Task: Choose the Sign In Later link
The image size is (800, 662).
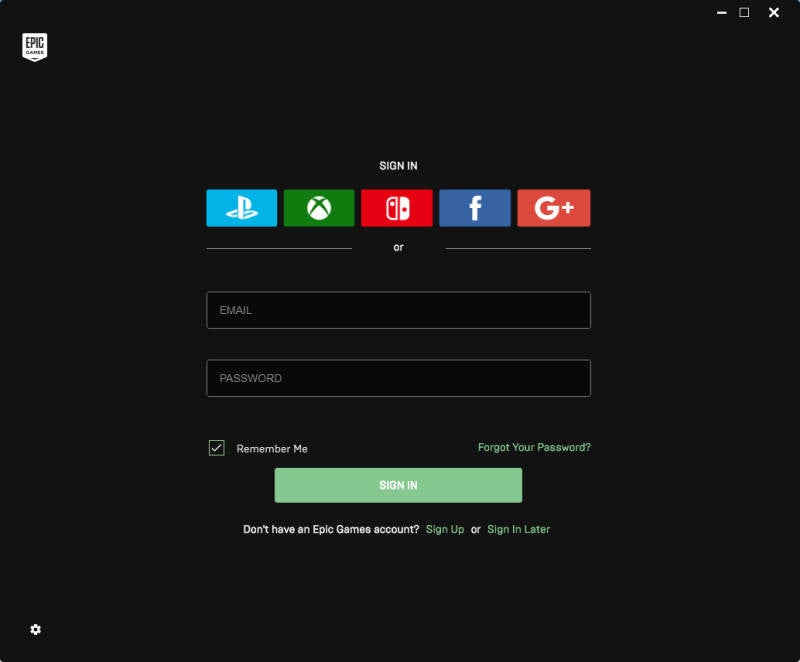Action: pyautogui.click(x=518, y=529)
